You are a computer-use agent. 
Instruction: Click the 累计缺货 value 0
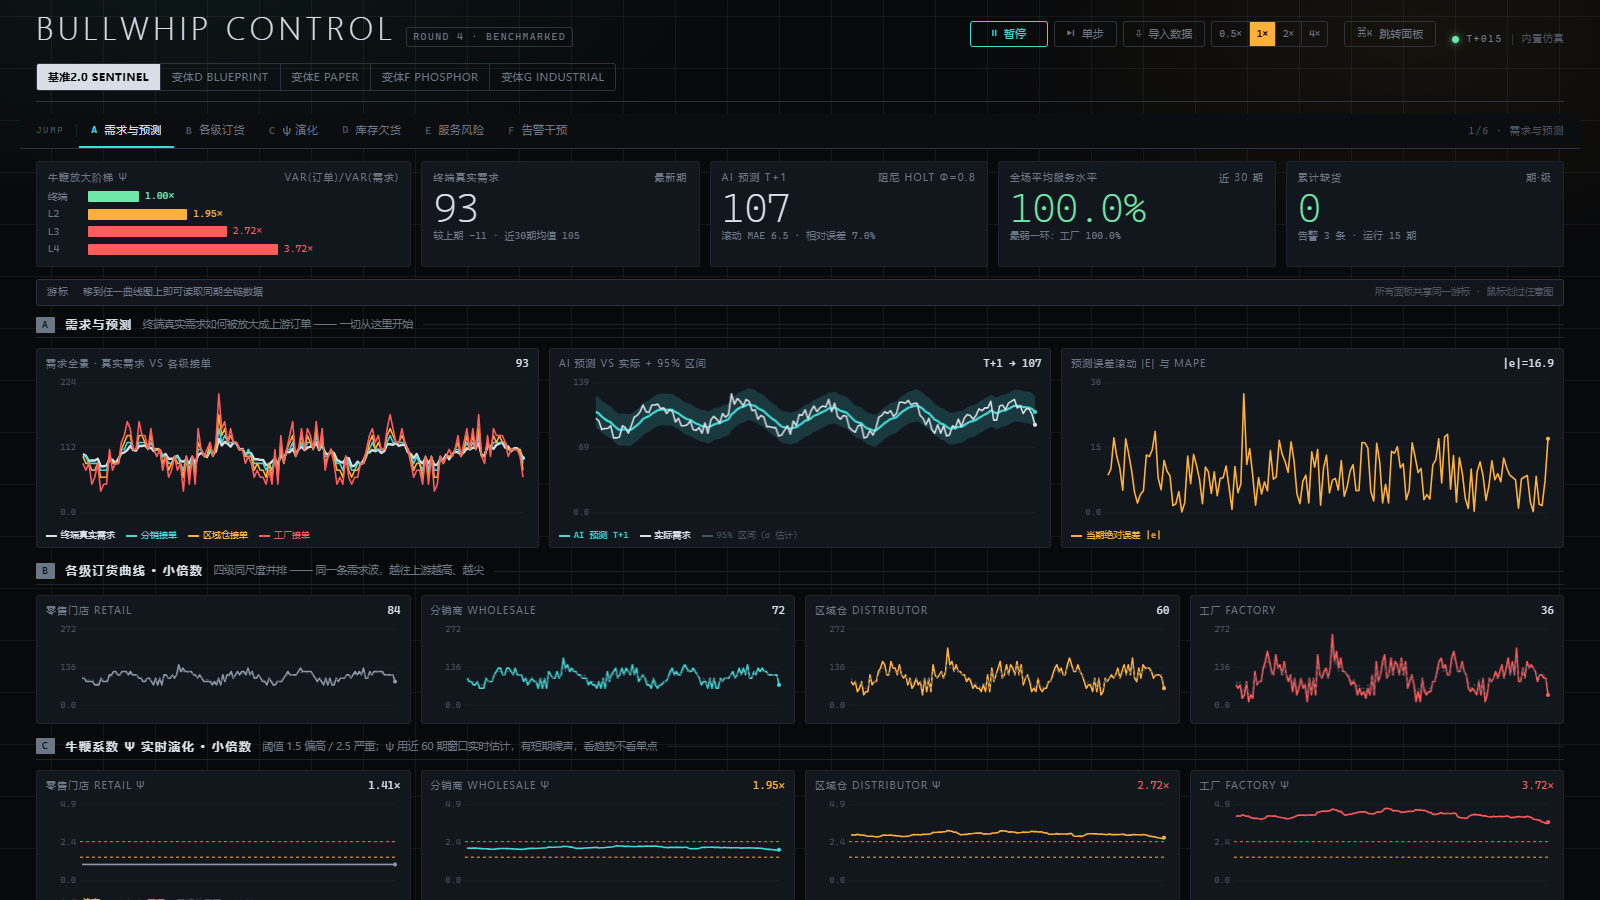[1309, 208]
